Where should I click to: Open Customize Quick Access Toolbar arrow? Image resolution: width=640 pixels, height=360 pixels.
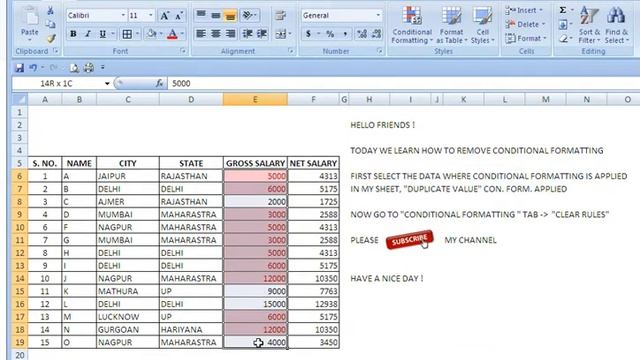click(x=102, y=68)
